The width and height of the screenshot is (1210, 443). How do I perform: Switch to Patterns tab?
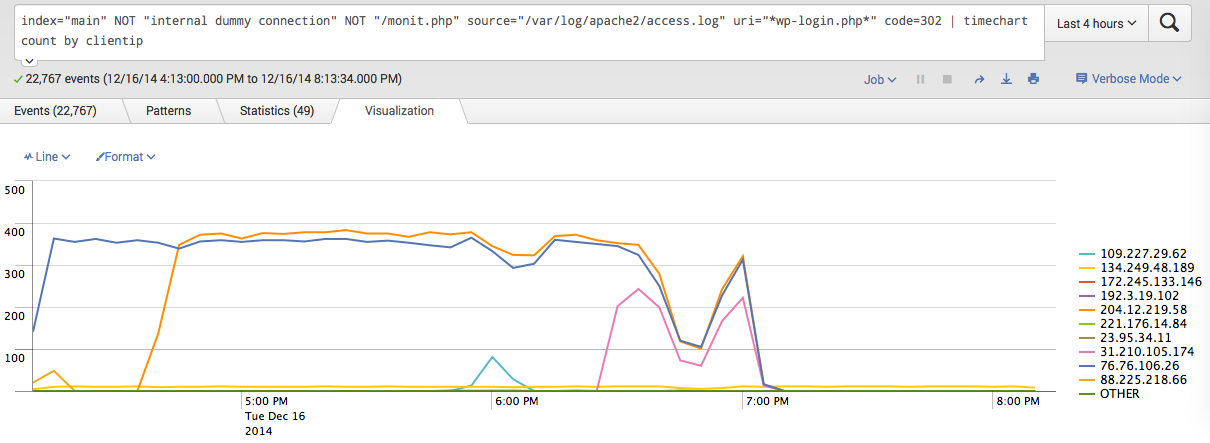coord(168,111)
